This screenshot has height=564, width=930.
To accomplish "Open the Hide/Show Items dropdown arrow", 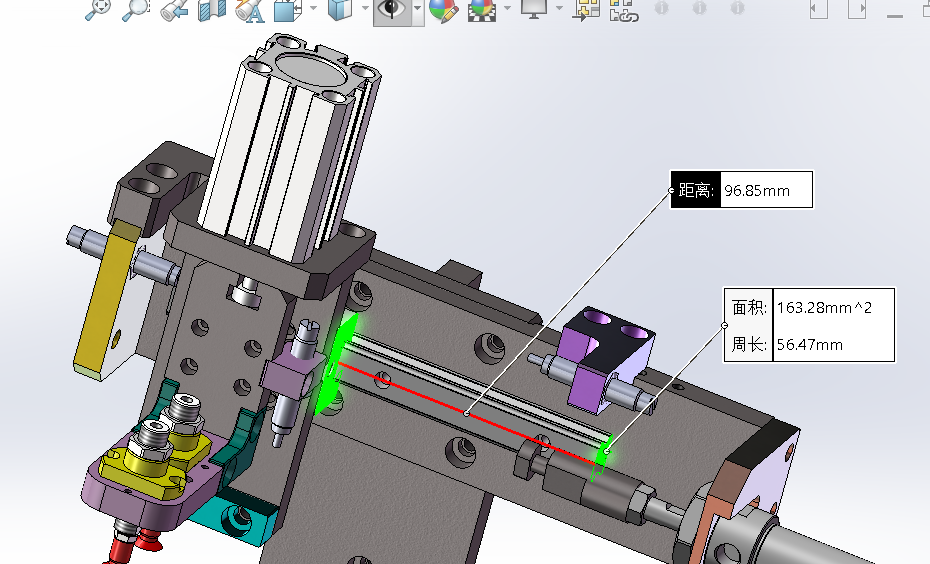I will tap(418, 8).
